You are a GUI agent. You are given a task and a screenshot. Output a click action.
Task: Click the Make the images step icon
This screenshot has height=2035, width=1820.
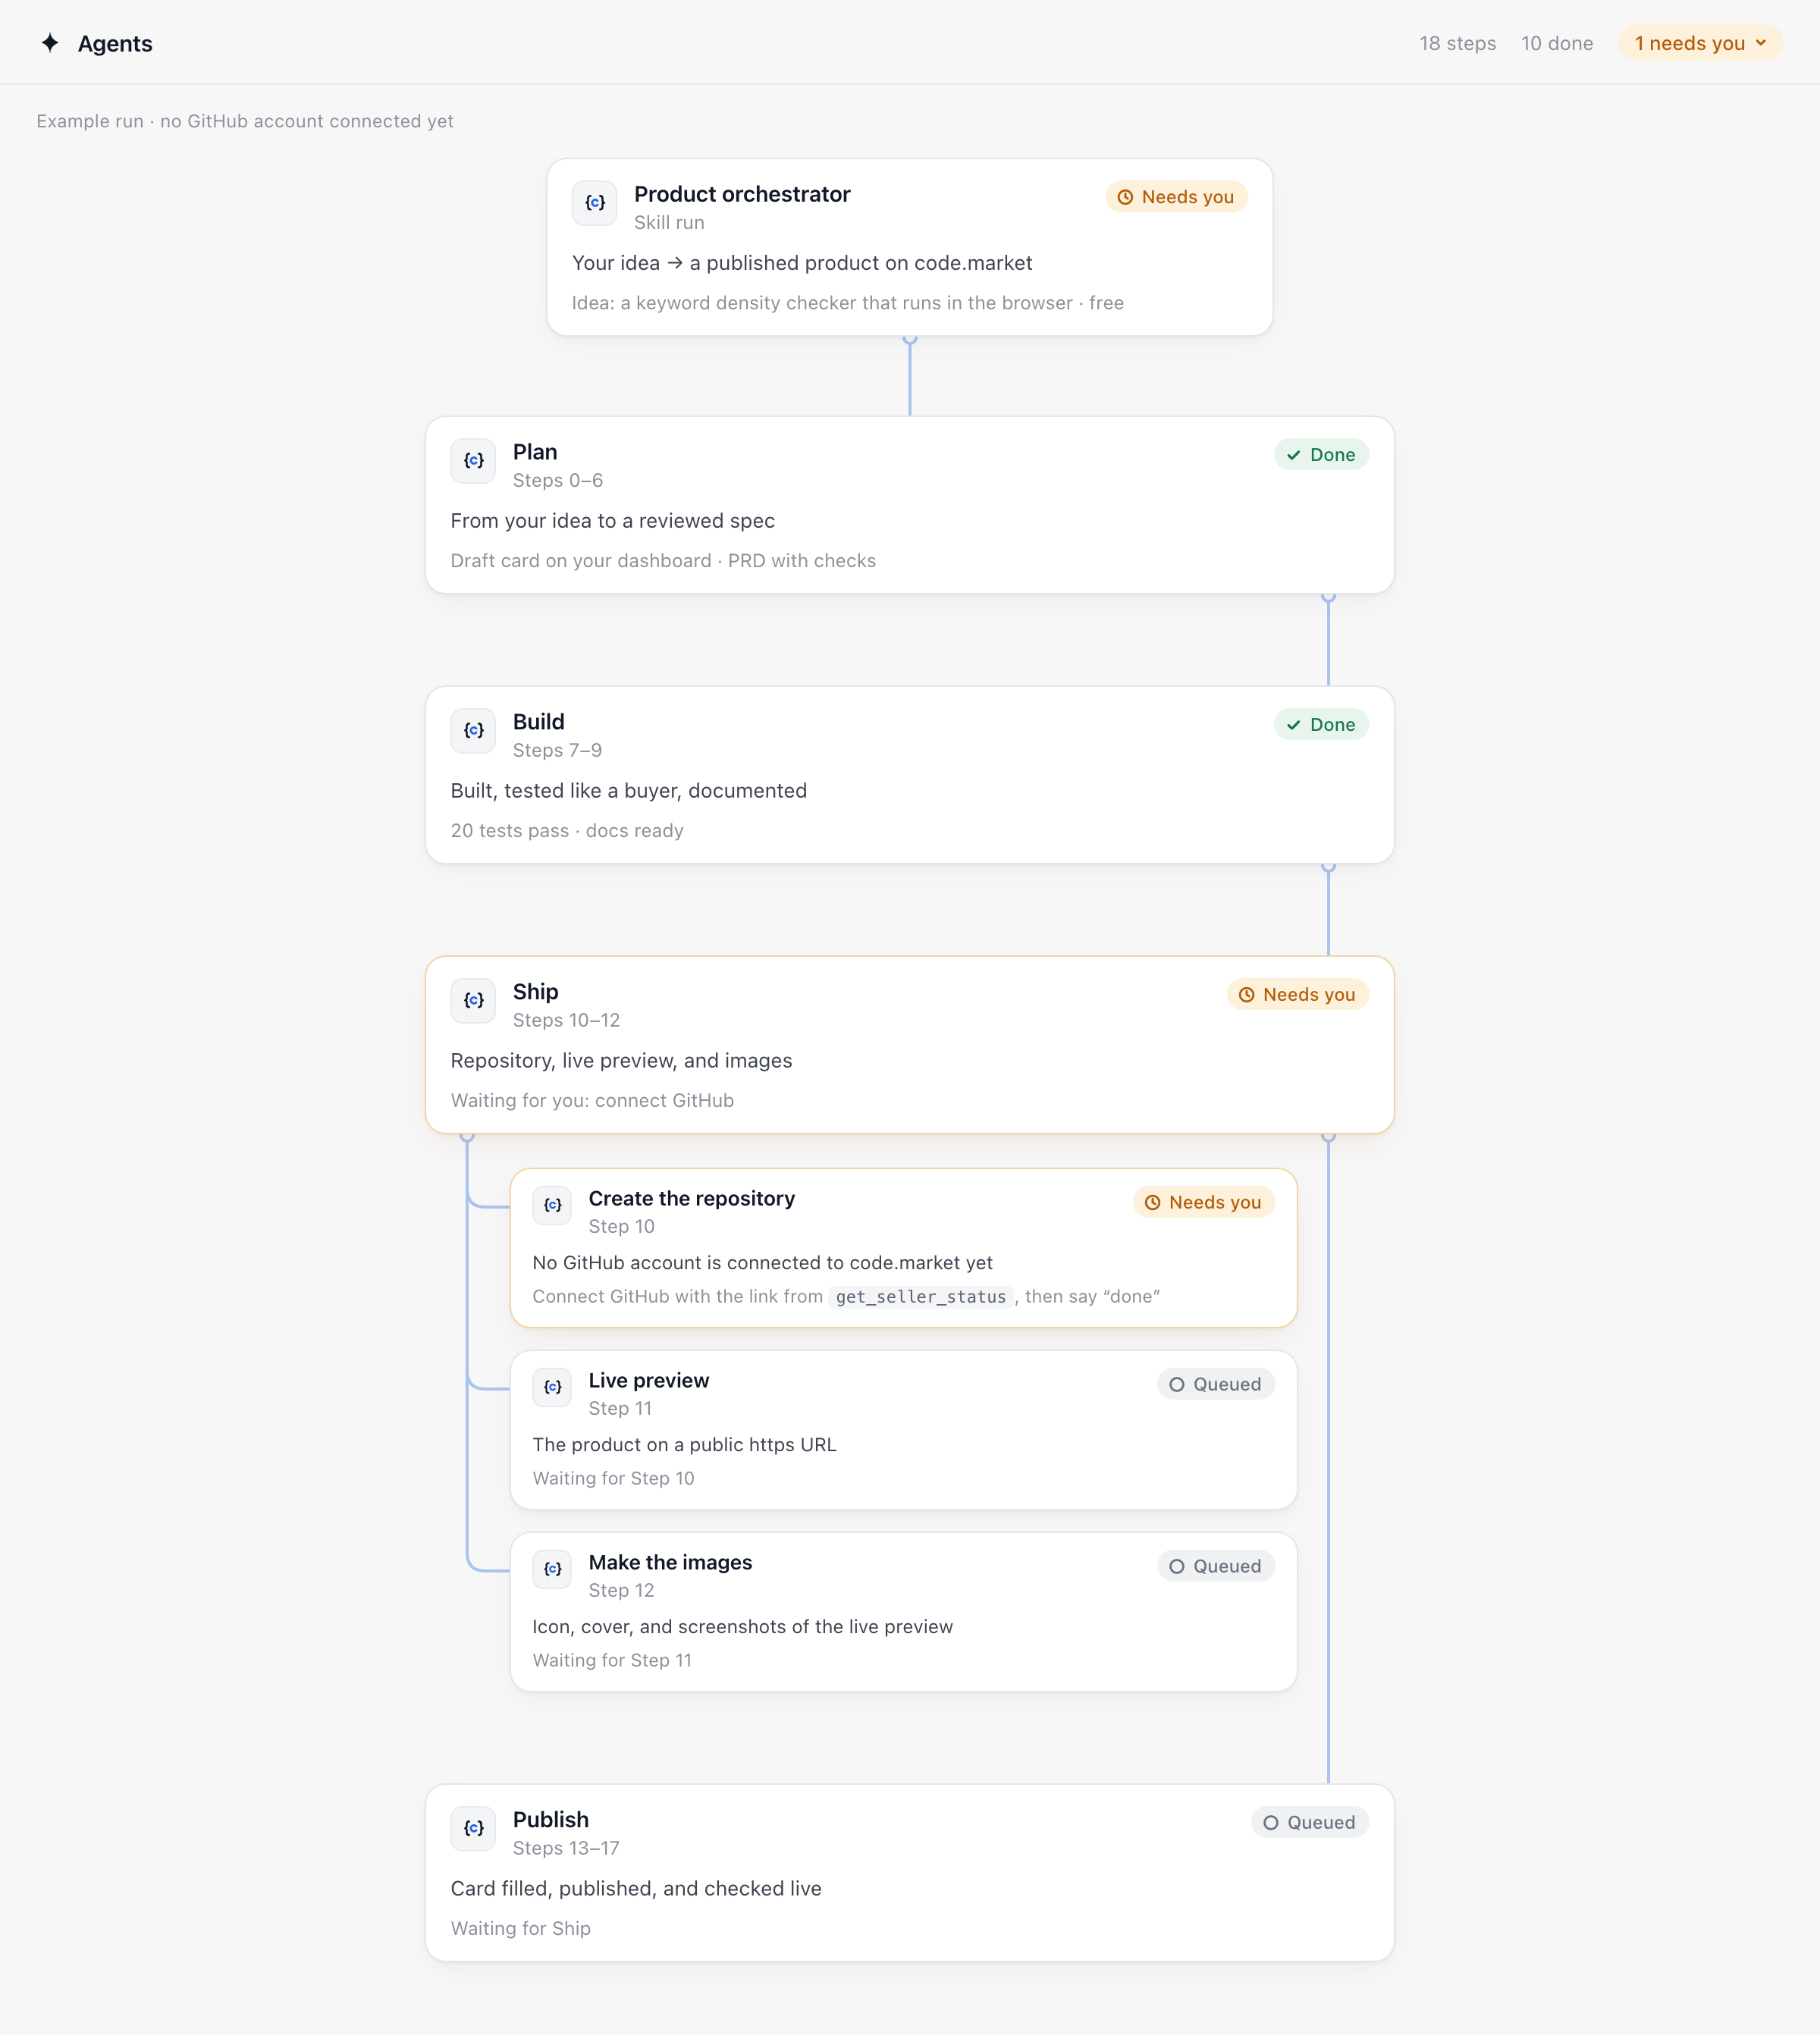[552, 1570]
